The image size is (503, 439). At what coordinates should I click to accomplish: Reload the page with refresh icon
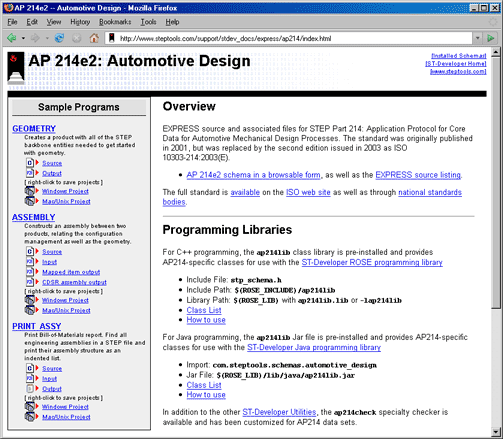(59, 38)
